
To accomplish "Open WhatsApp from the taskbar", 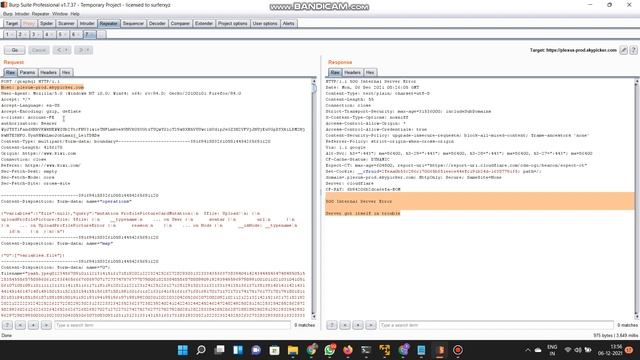I will tap(330, 350).
